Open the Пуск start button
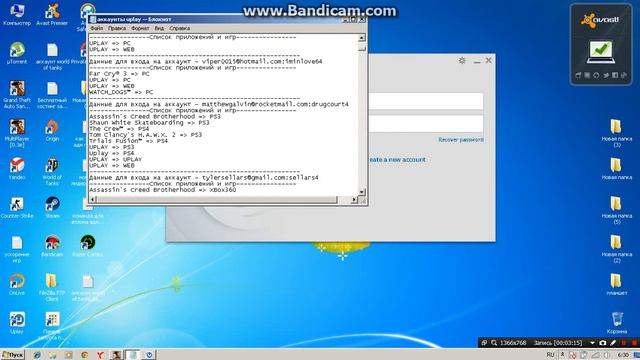Image resolution: width=640 pixels, height=360 pixels. click(x=12, y=355)
